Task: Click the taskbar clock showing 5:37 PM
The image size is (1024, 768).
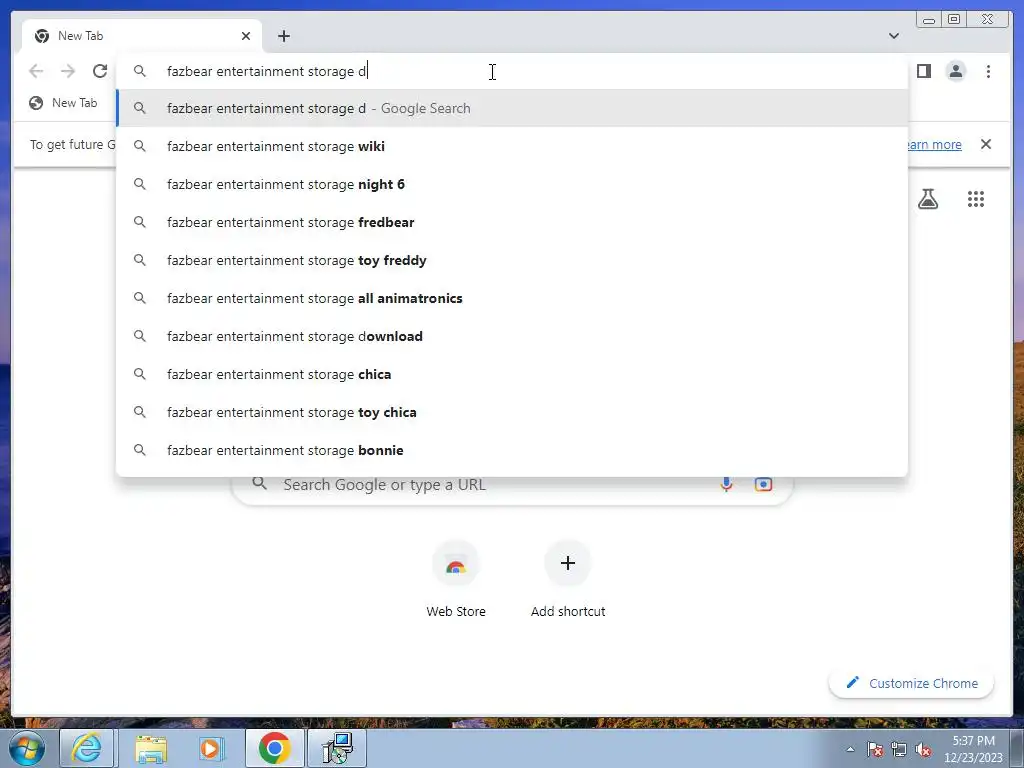Action: point(973,749)
